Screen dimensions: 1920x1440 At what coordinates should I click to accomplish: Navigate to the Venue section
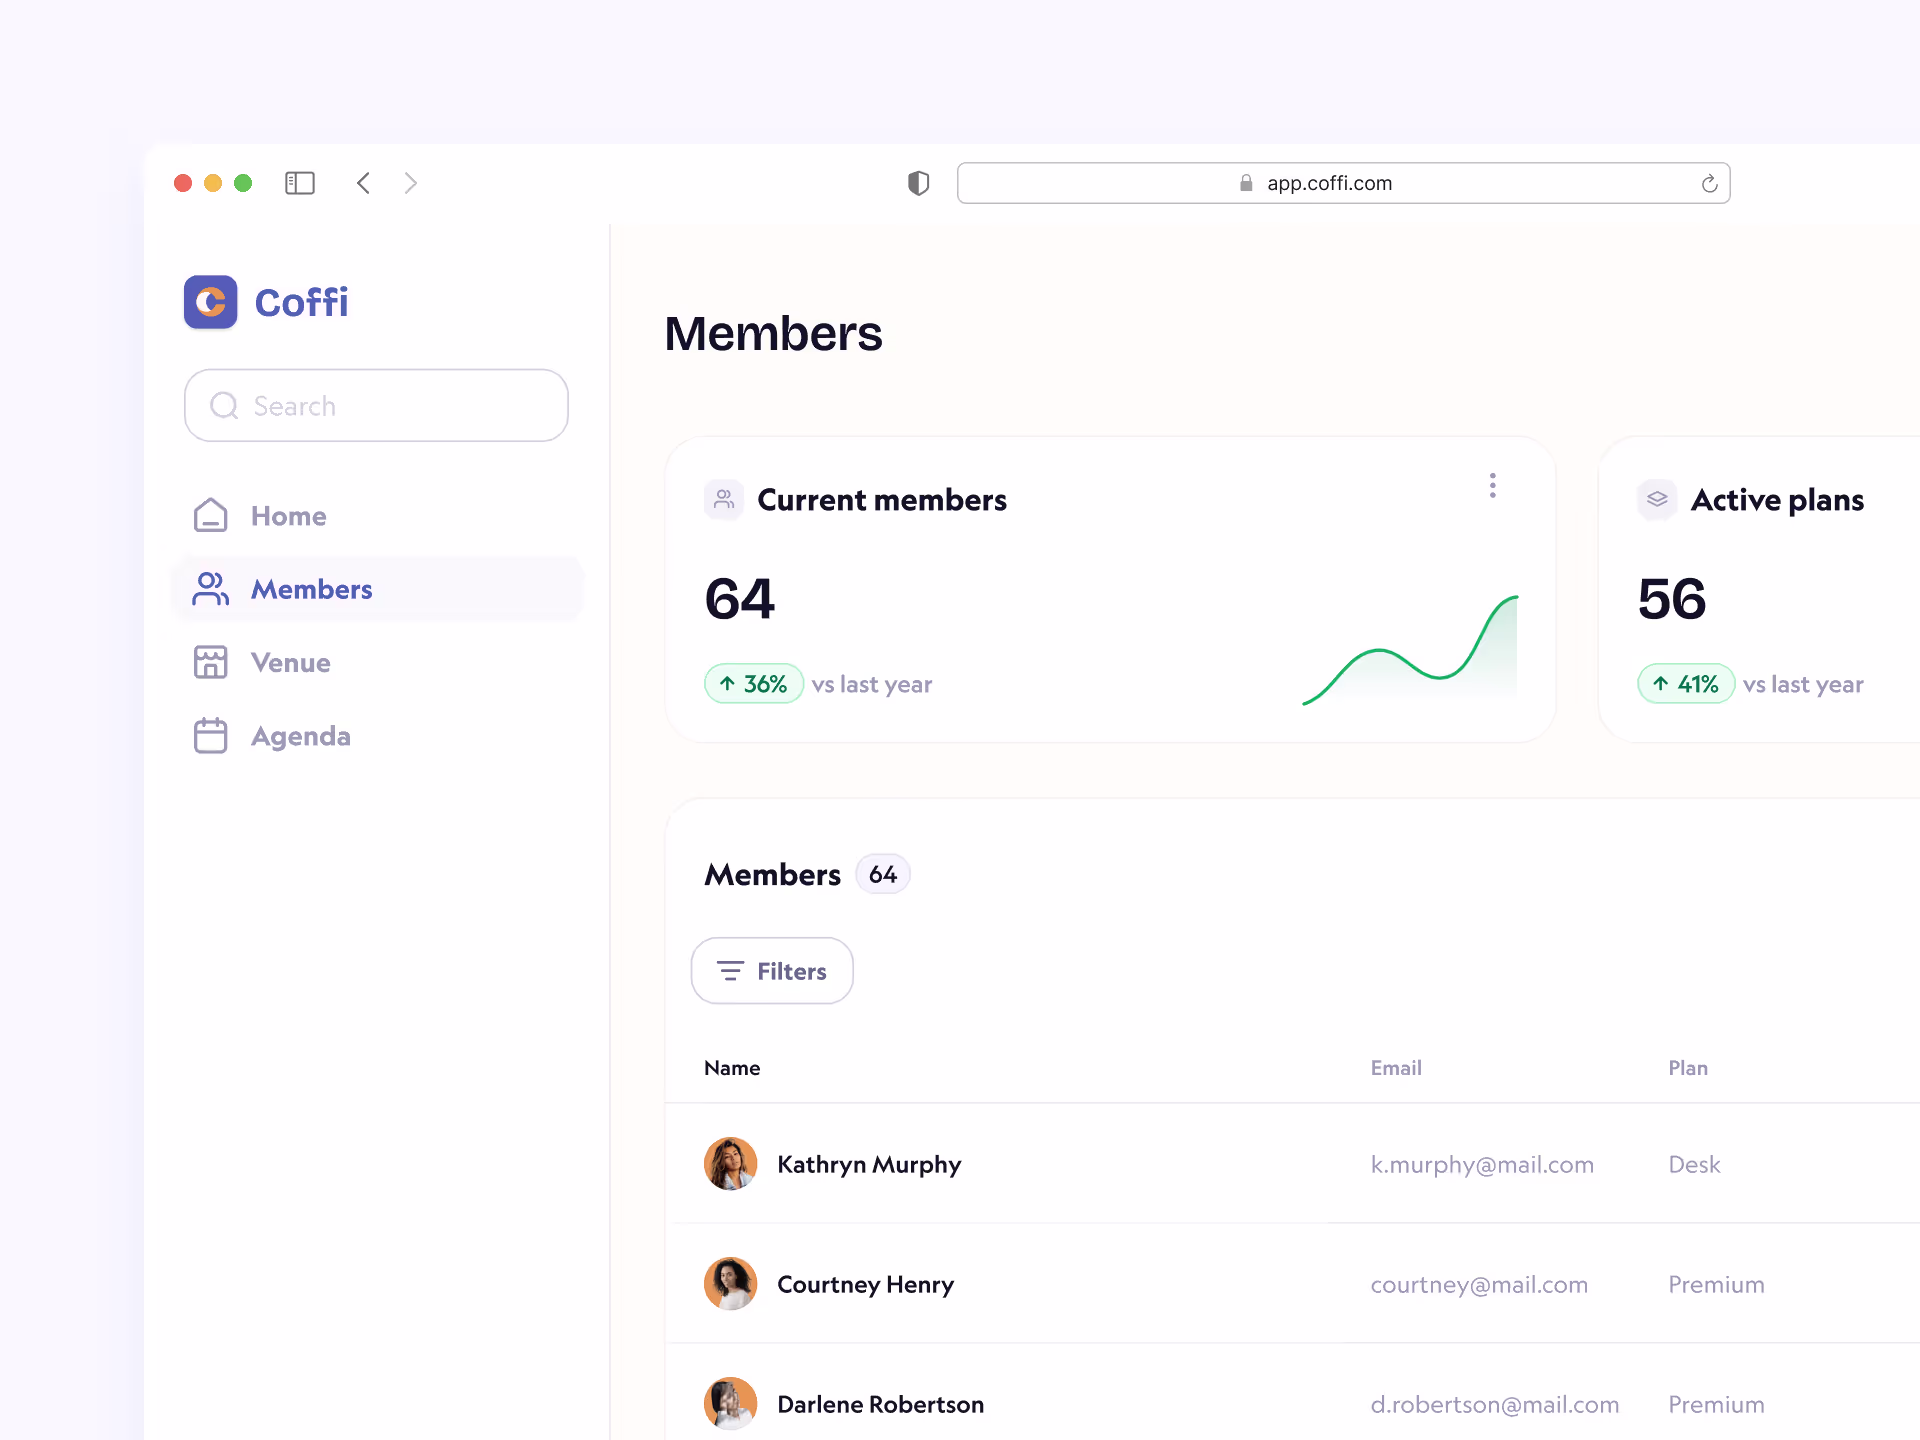tap(290, 662)
